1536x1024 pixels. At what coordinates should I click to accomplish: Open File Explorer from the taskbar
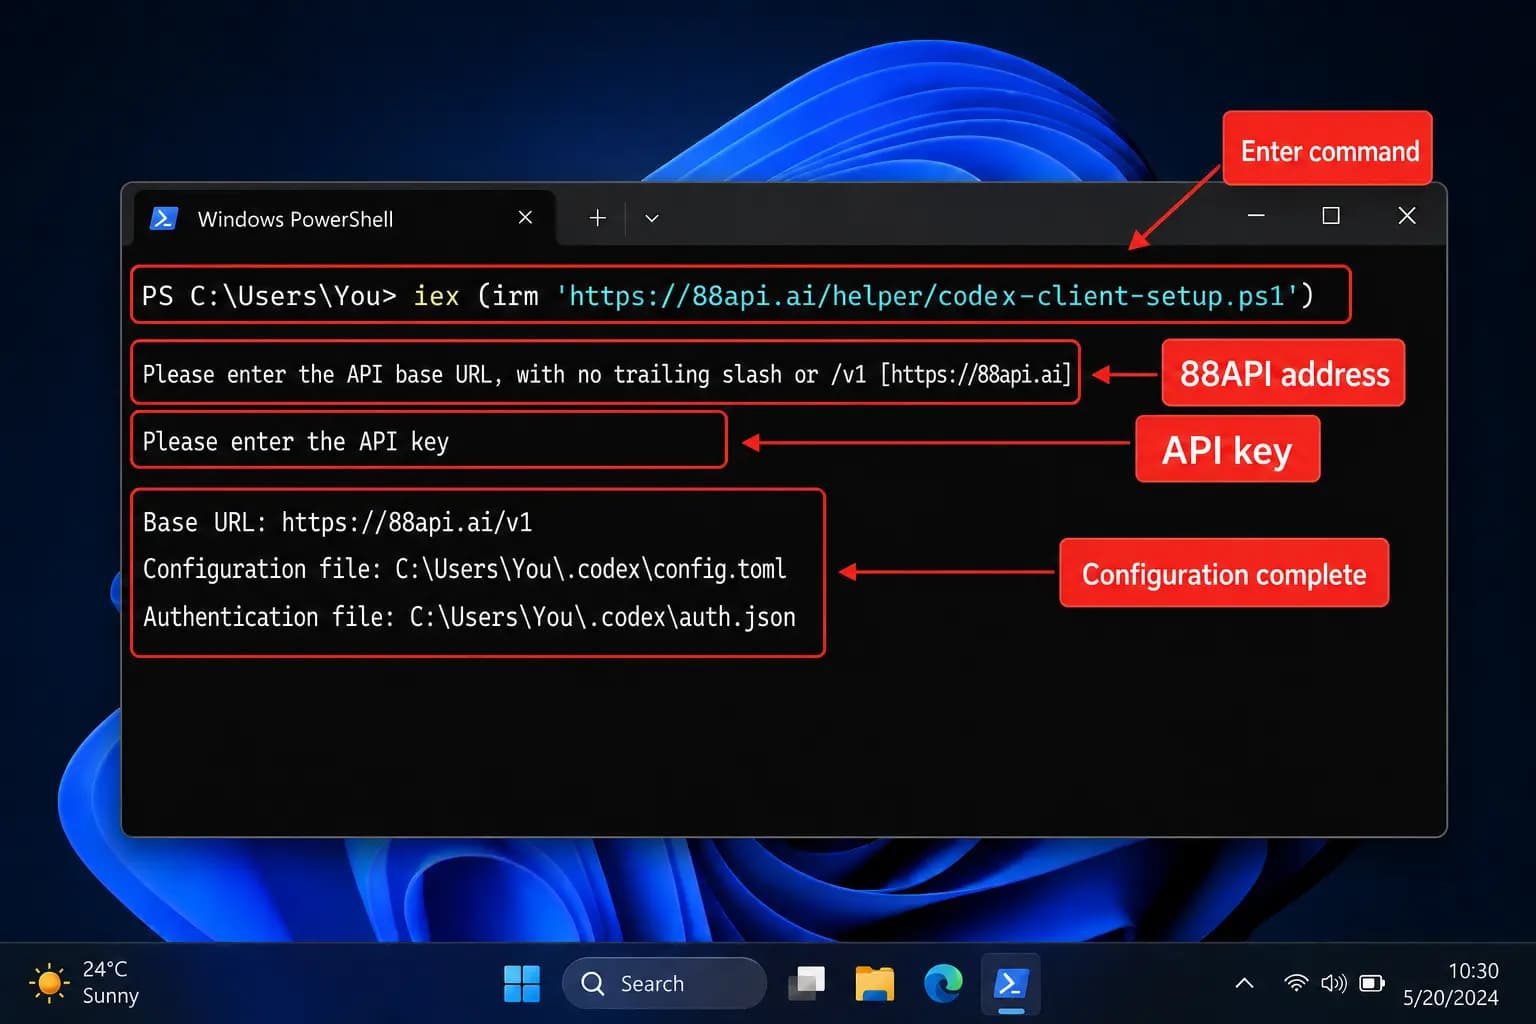tap(875, 983)
